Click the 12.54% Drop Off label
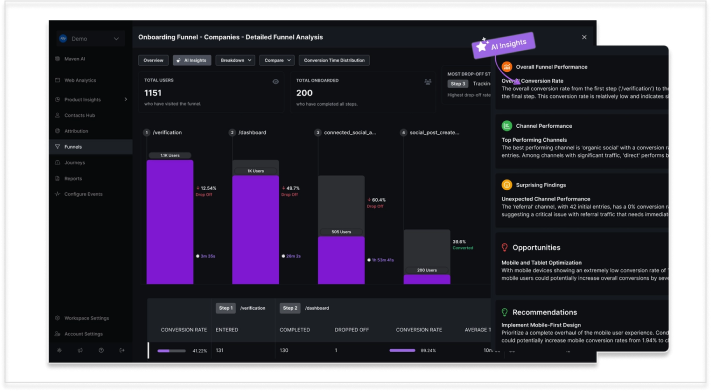The height and width of the screenshot is (391, 711). click(206, 191)
